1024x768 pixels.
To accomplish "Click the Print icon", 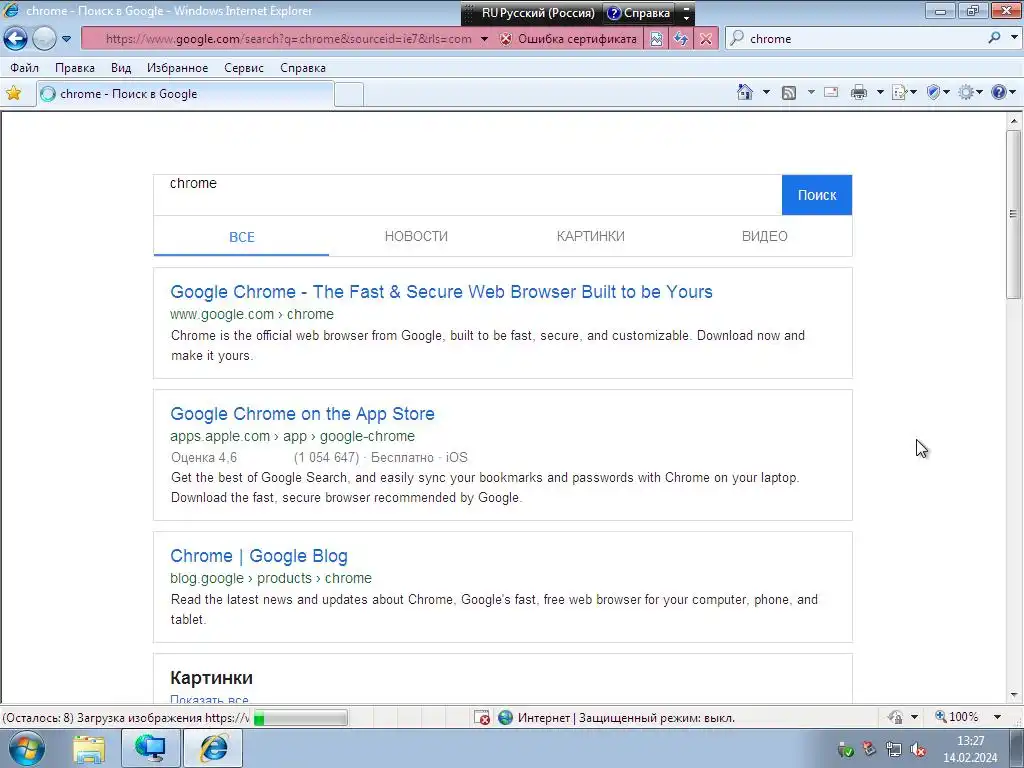I will [x=859, y=92].
